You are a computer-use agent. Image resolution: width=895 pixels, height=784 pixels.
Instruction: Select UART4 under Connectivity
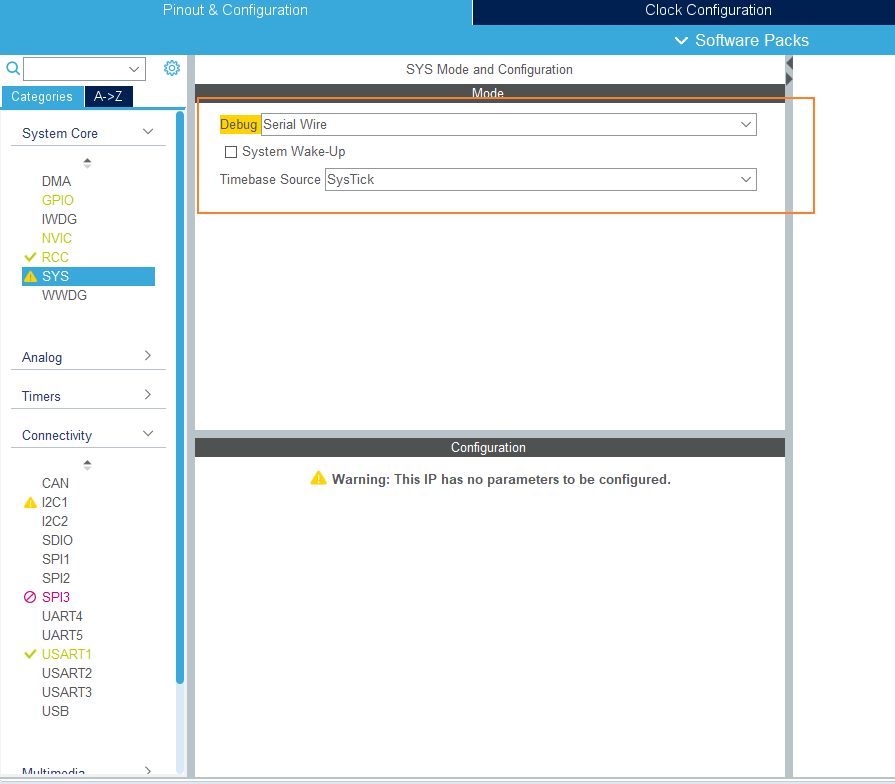click(x=62, y=617)
